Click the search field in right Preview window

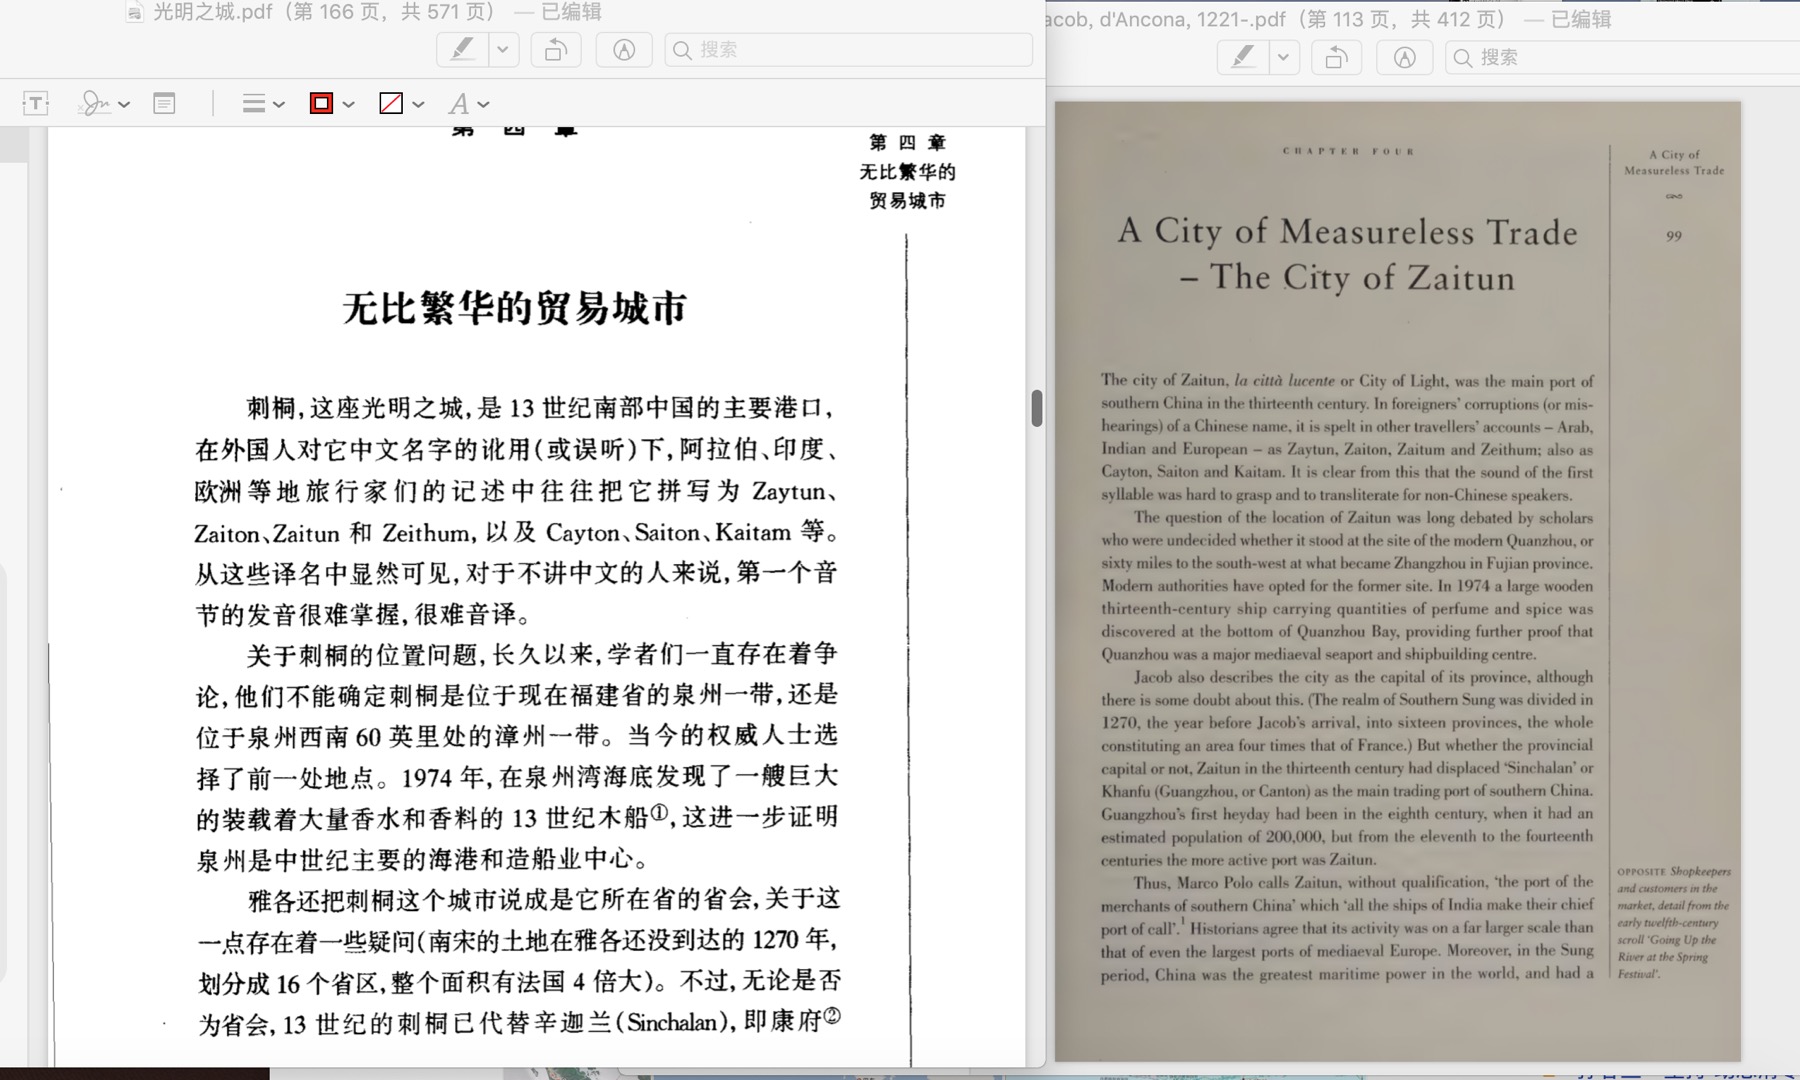point(1620,58)
